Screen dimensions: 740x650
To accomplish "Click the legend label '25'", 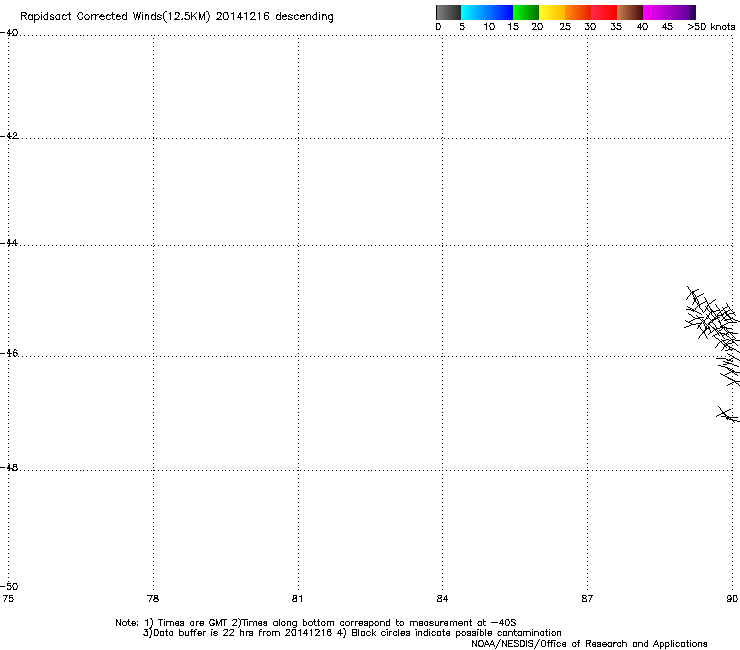I will pos(565,27).
